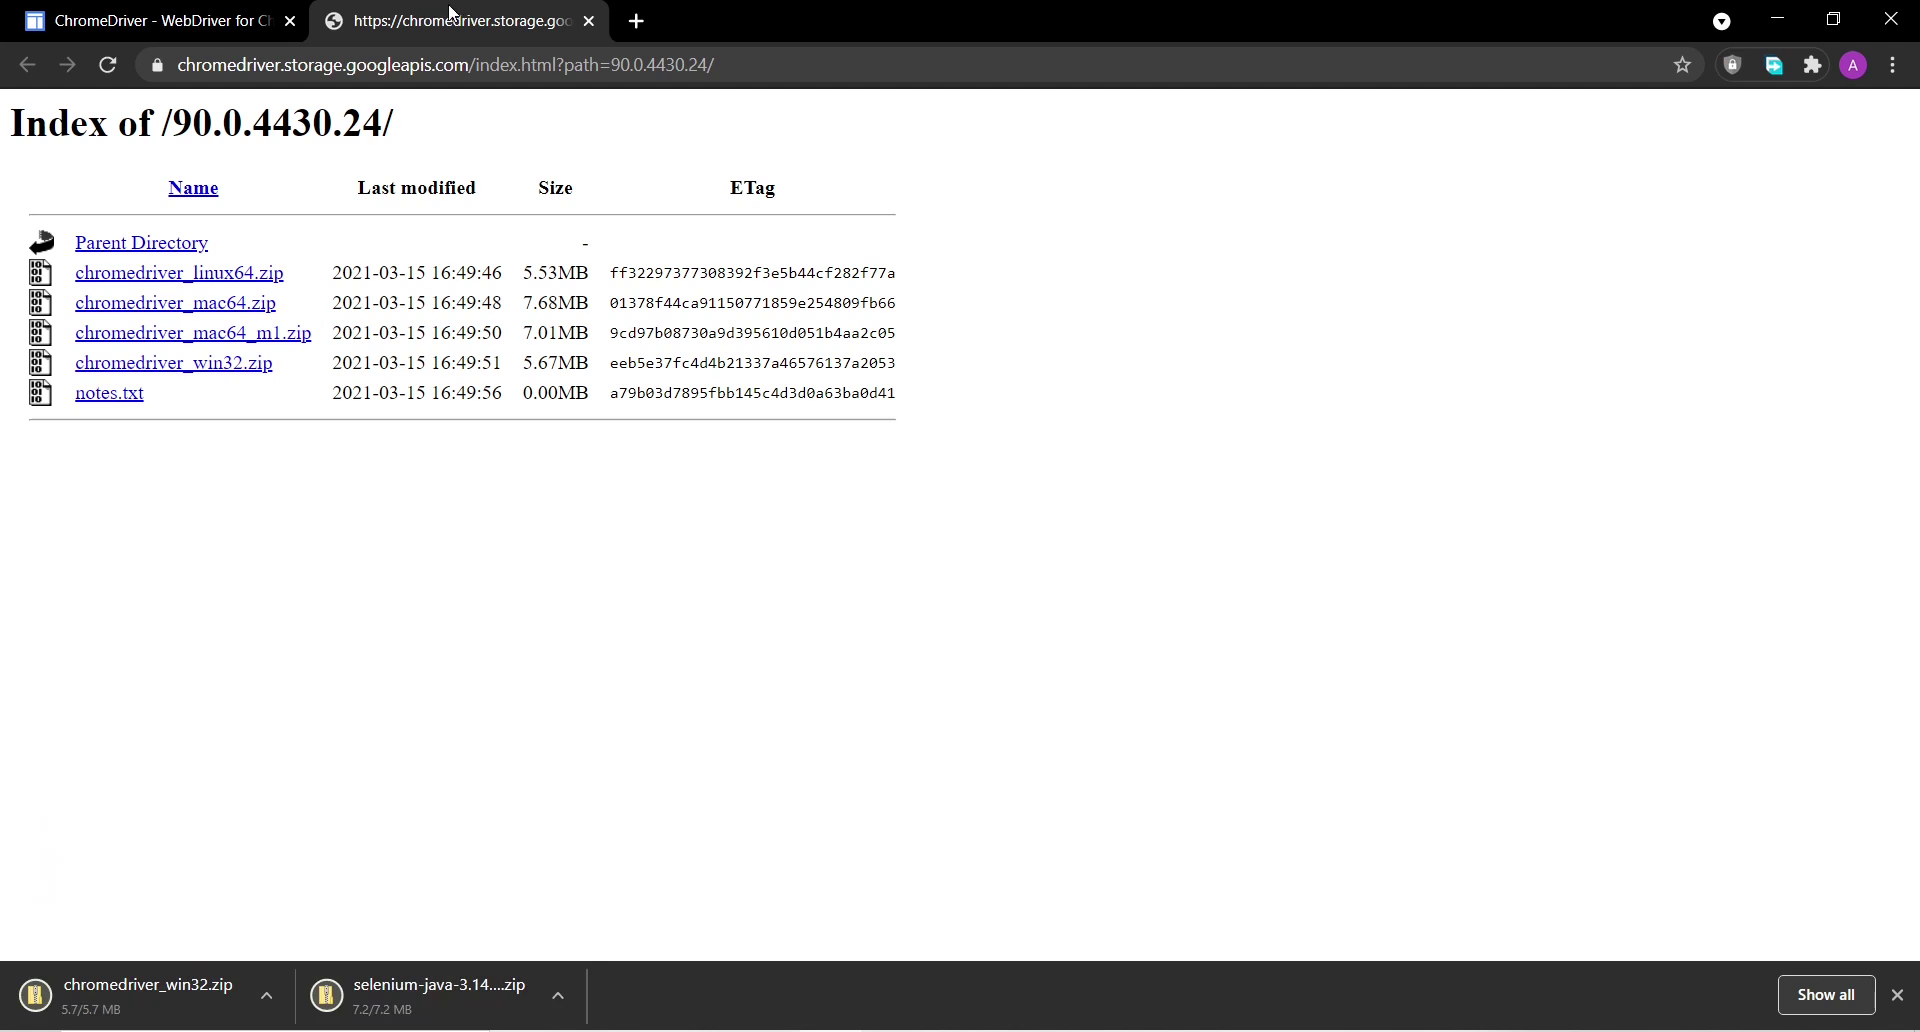Open the Chrome three-dot menu
1920x1032 pixels.
(1893, 65)
